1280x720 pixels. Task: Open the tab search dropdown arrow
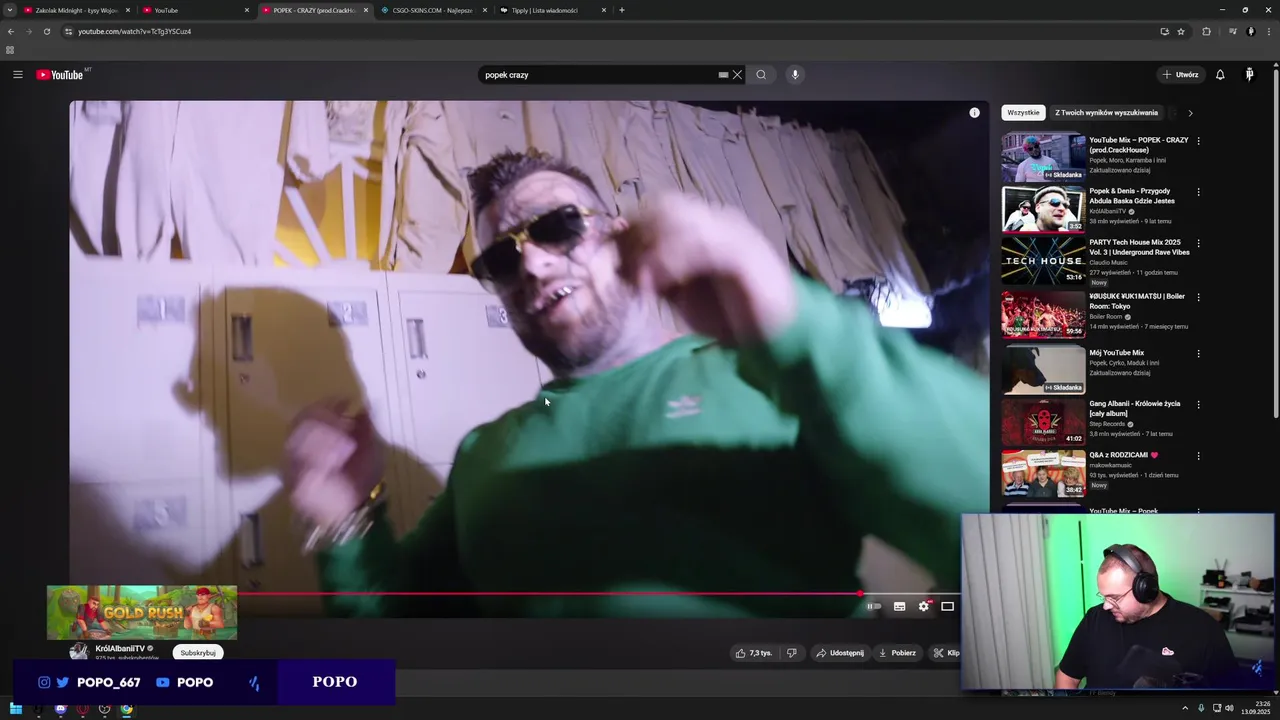[x=10, y=10]
